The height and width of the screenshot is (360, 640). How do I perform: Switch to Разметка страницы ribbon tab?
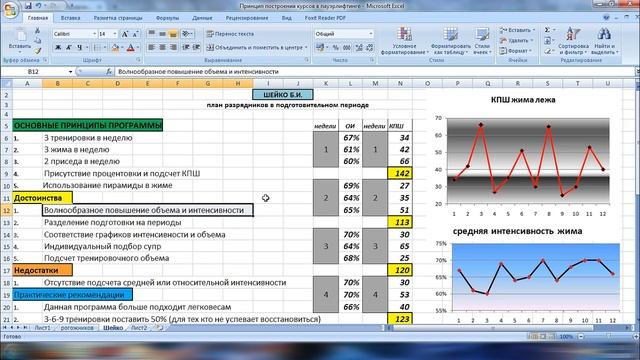(118, 18)
